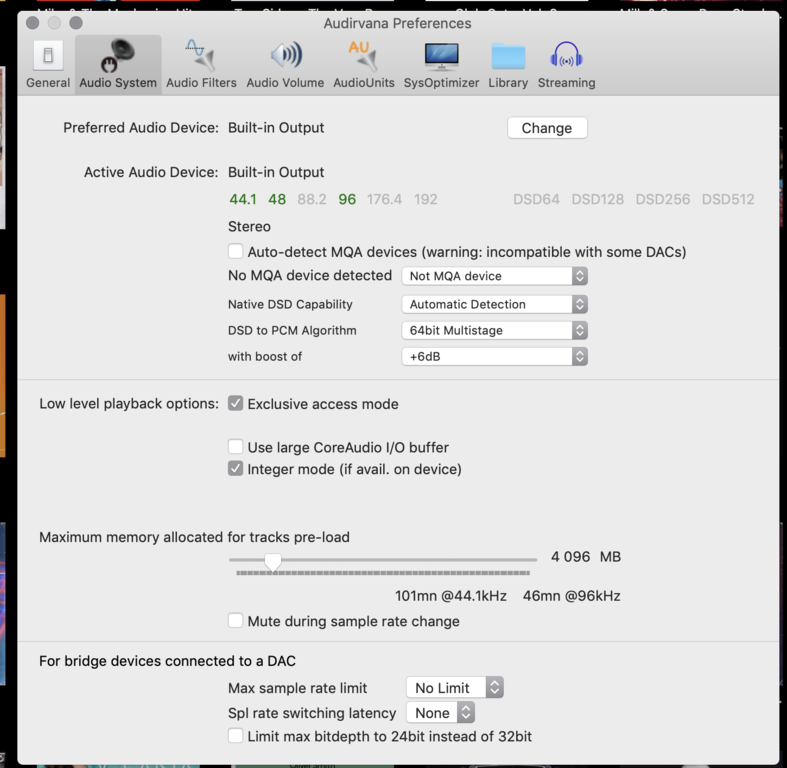
Task: Click the 4 096 MB value
Action: (x=586, y=557)
